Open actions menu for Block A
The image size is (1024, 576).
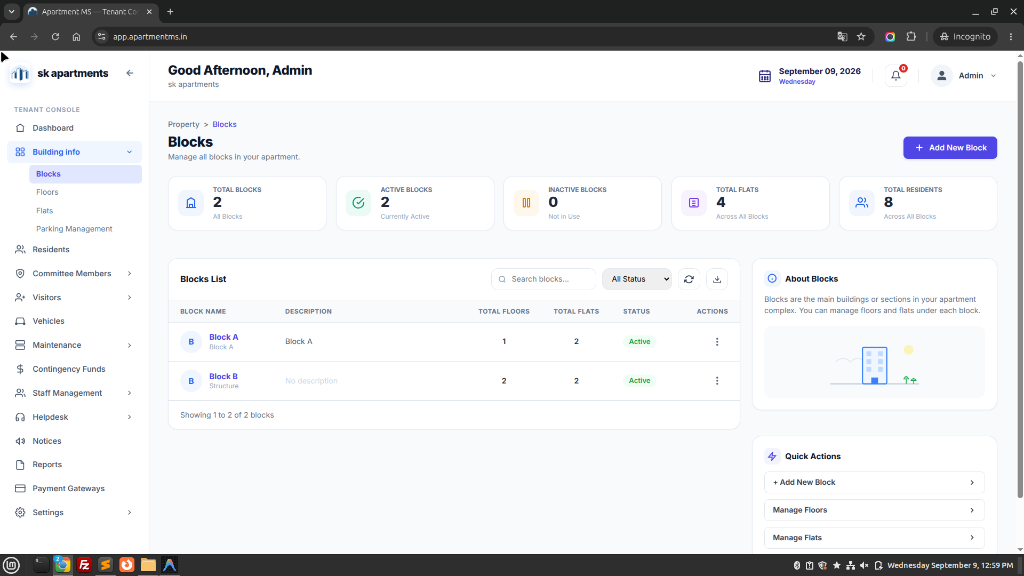pos(717,342)
